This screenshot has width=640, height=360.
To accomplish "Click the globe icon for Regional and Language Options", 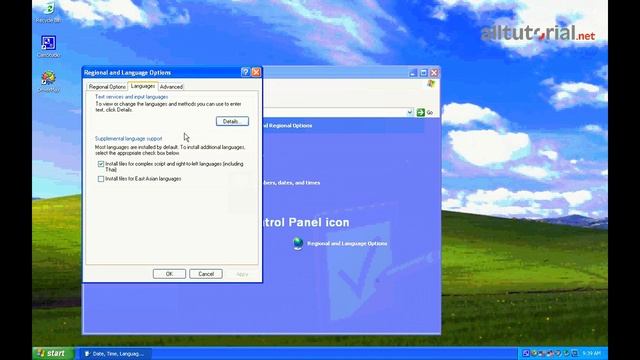I will click(298, 243).
